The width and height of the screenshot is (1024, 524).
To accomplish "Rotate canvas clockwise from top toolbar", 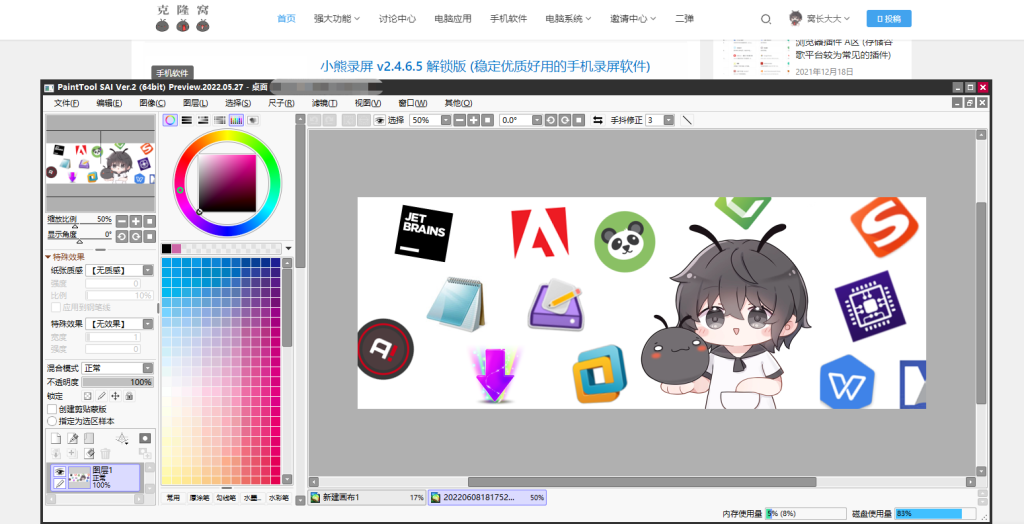I will pyautogui.click(x=564, y=120).
